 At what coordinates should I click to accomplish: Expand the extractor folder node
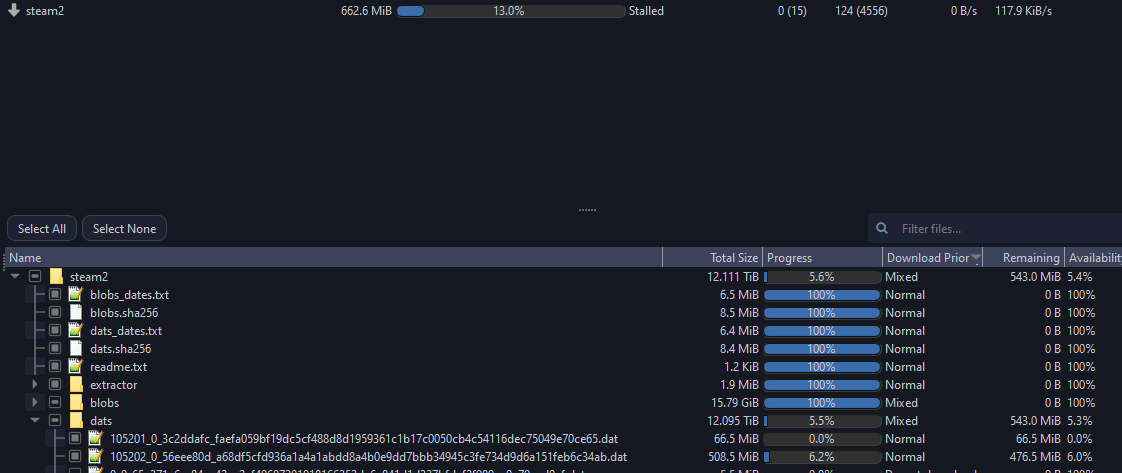pyautogui.click(x=36, y=385)
